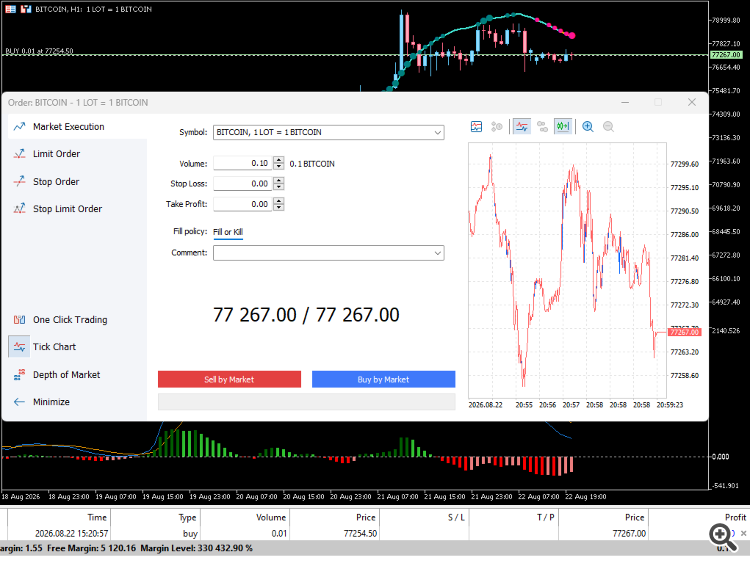Decrease the Take Profit value
750x563 pixels.
pos(279,208)
